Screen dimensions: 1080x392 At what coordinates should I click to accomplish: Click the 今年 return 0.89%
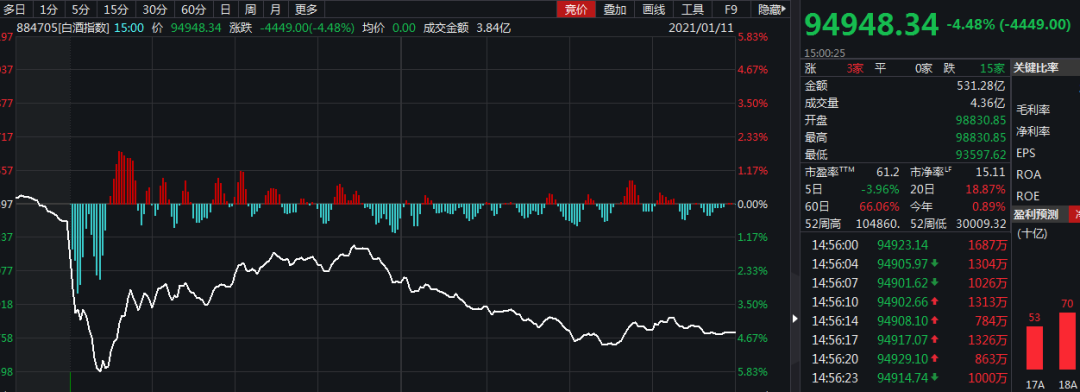pos(989,207)
